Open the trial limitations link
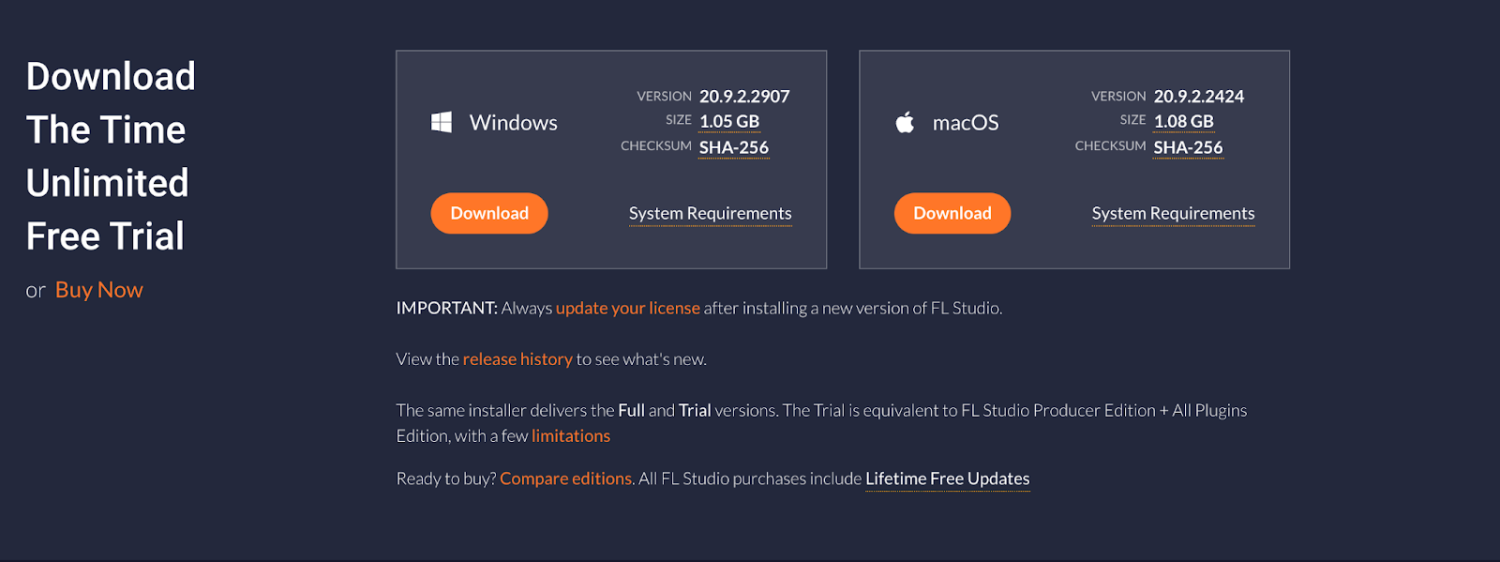This screenshot has width=1500, height=562. pyautogui.click(x=571, y=436)
